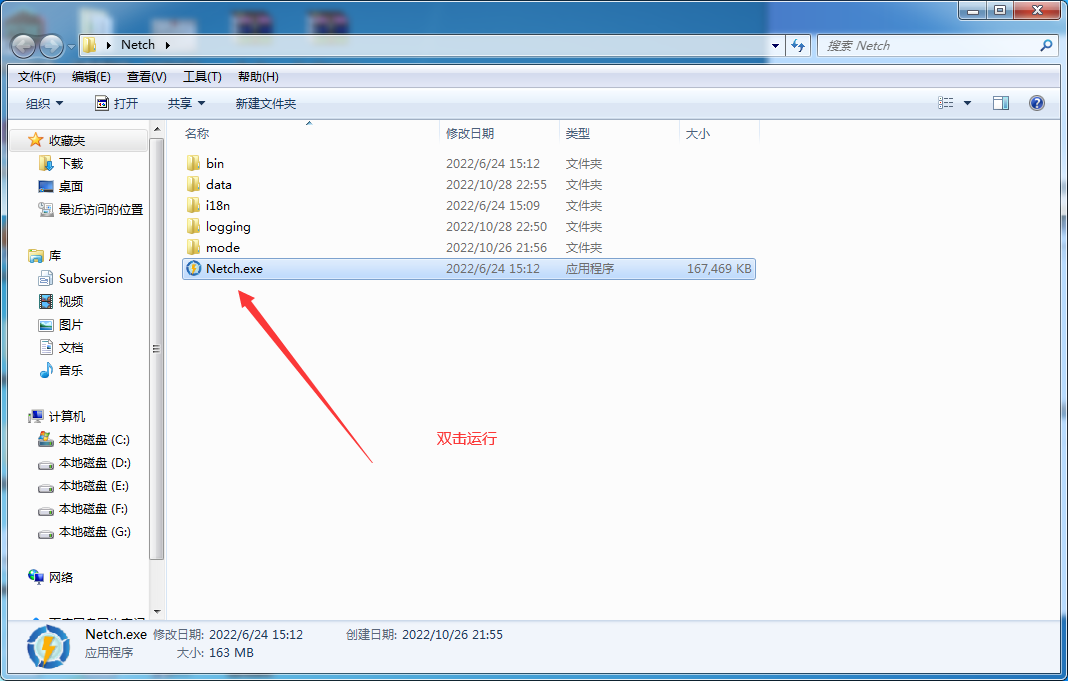Open the 文件(F) menu

pos(37,76)
